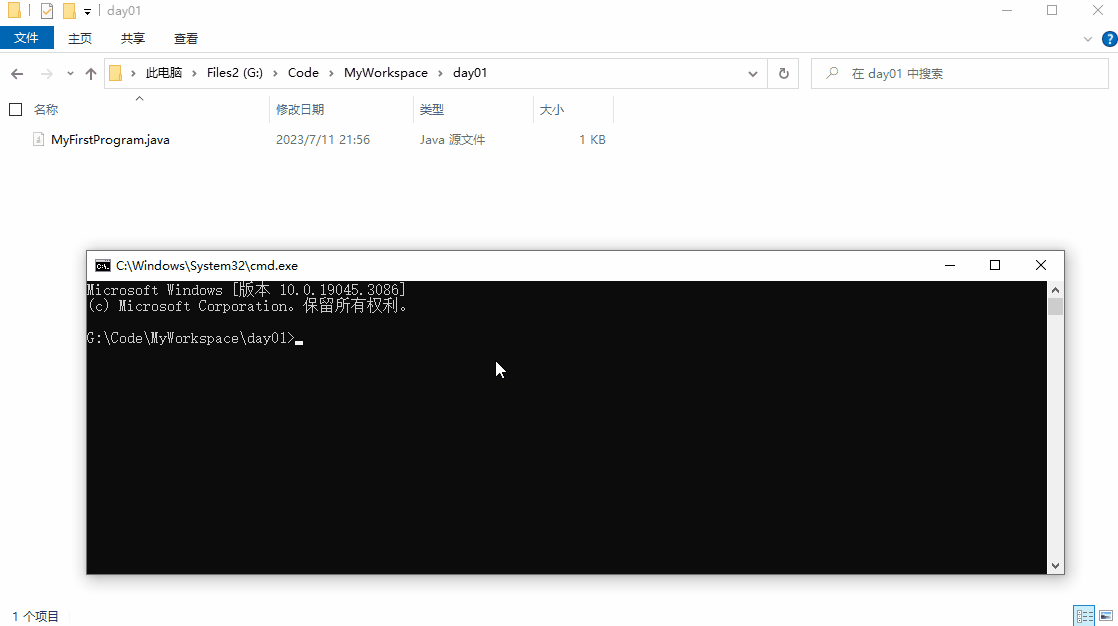Open the 查看 ribbon tab
This screenshot has width=1118, height=626.
pyautogui.click(x=185, y=39)
